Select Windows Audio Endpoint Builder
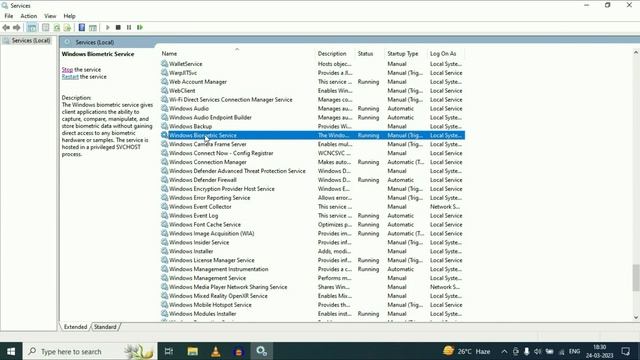The width and height of the screenshot is (640, 360). (312, 118)
